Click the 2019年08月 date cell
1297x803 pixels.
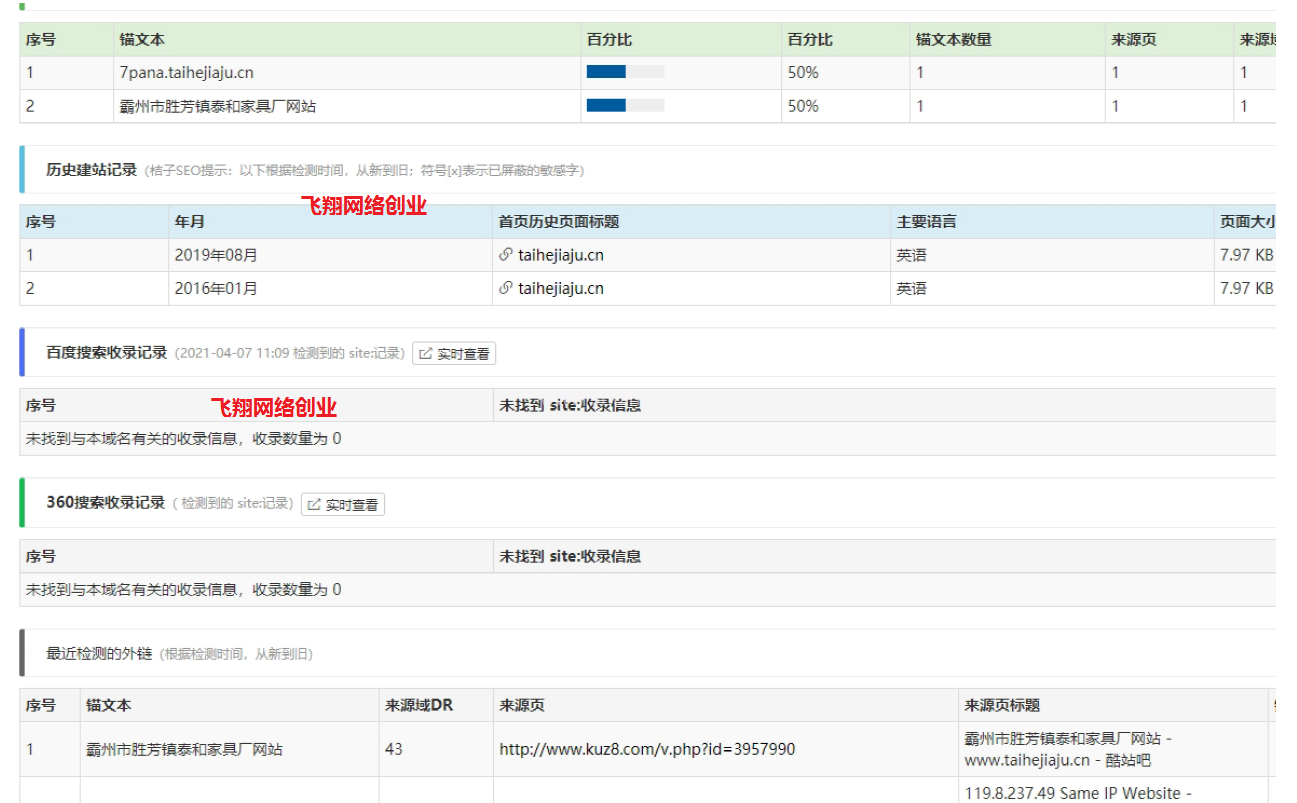click(x=216, y=255)
